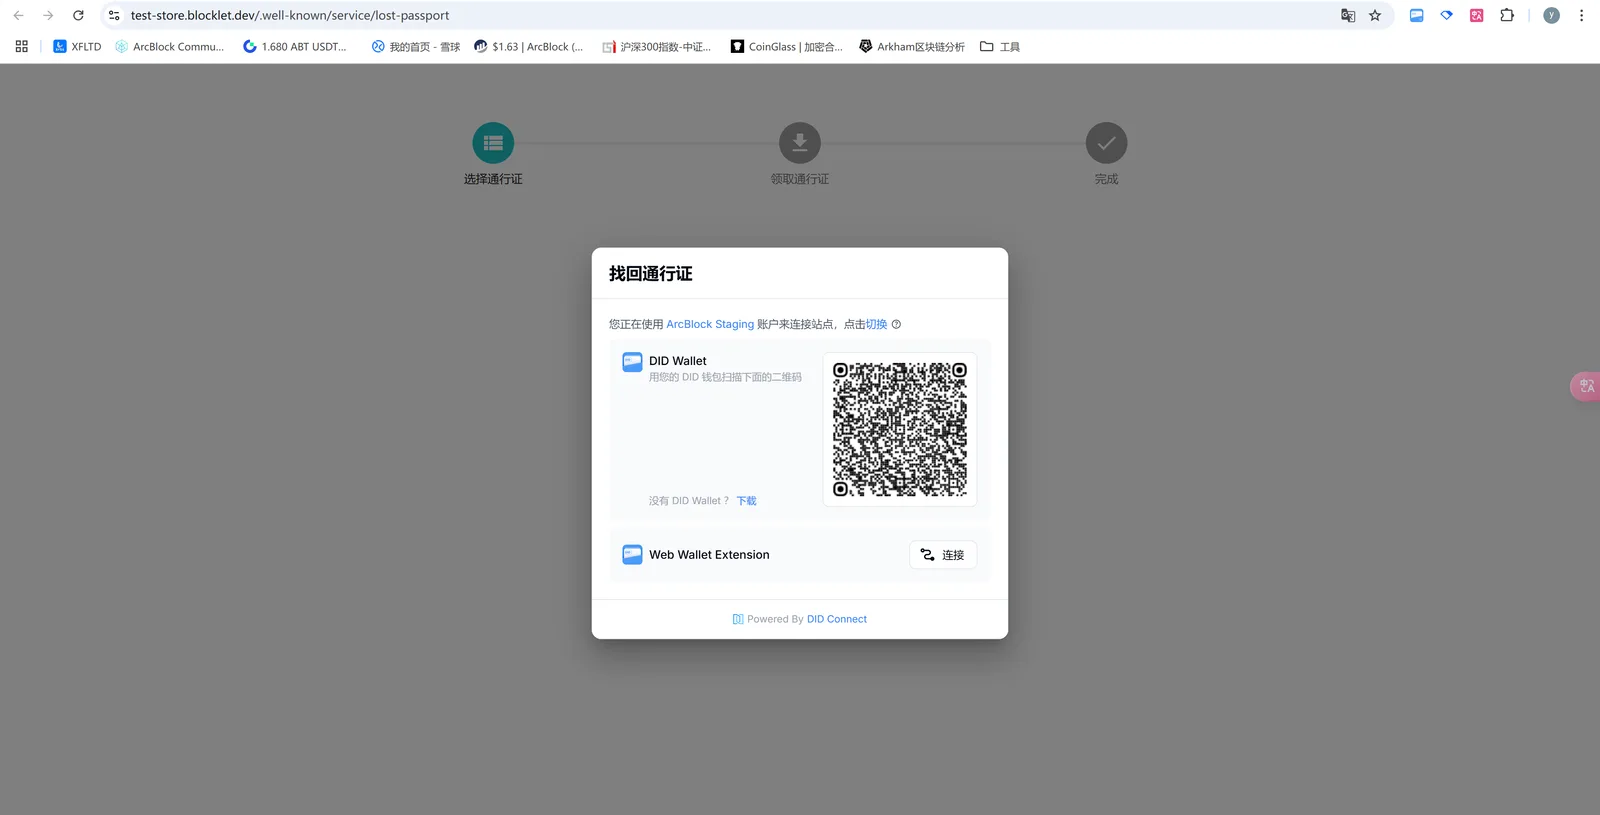Click the ArcBlock Staging link
1600x815 pixels.
coord(710,324)
